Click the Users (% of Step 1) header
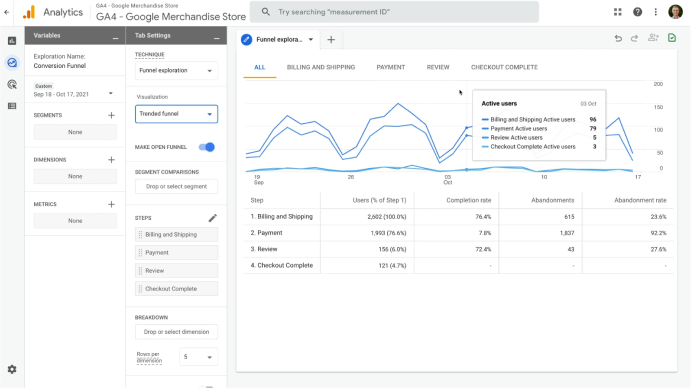The width and height of the screenshot is (691, 388). click(379, 200)
